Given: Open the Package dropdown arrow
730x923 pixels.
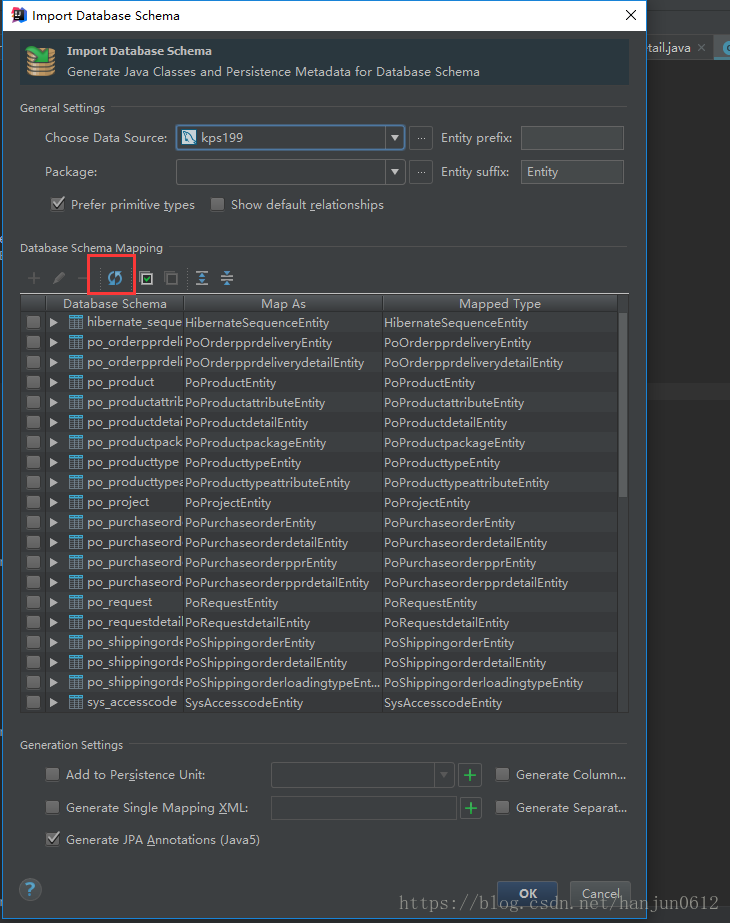Looking at the screenshot, I should pyautogui.click(x=395, y=172).
